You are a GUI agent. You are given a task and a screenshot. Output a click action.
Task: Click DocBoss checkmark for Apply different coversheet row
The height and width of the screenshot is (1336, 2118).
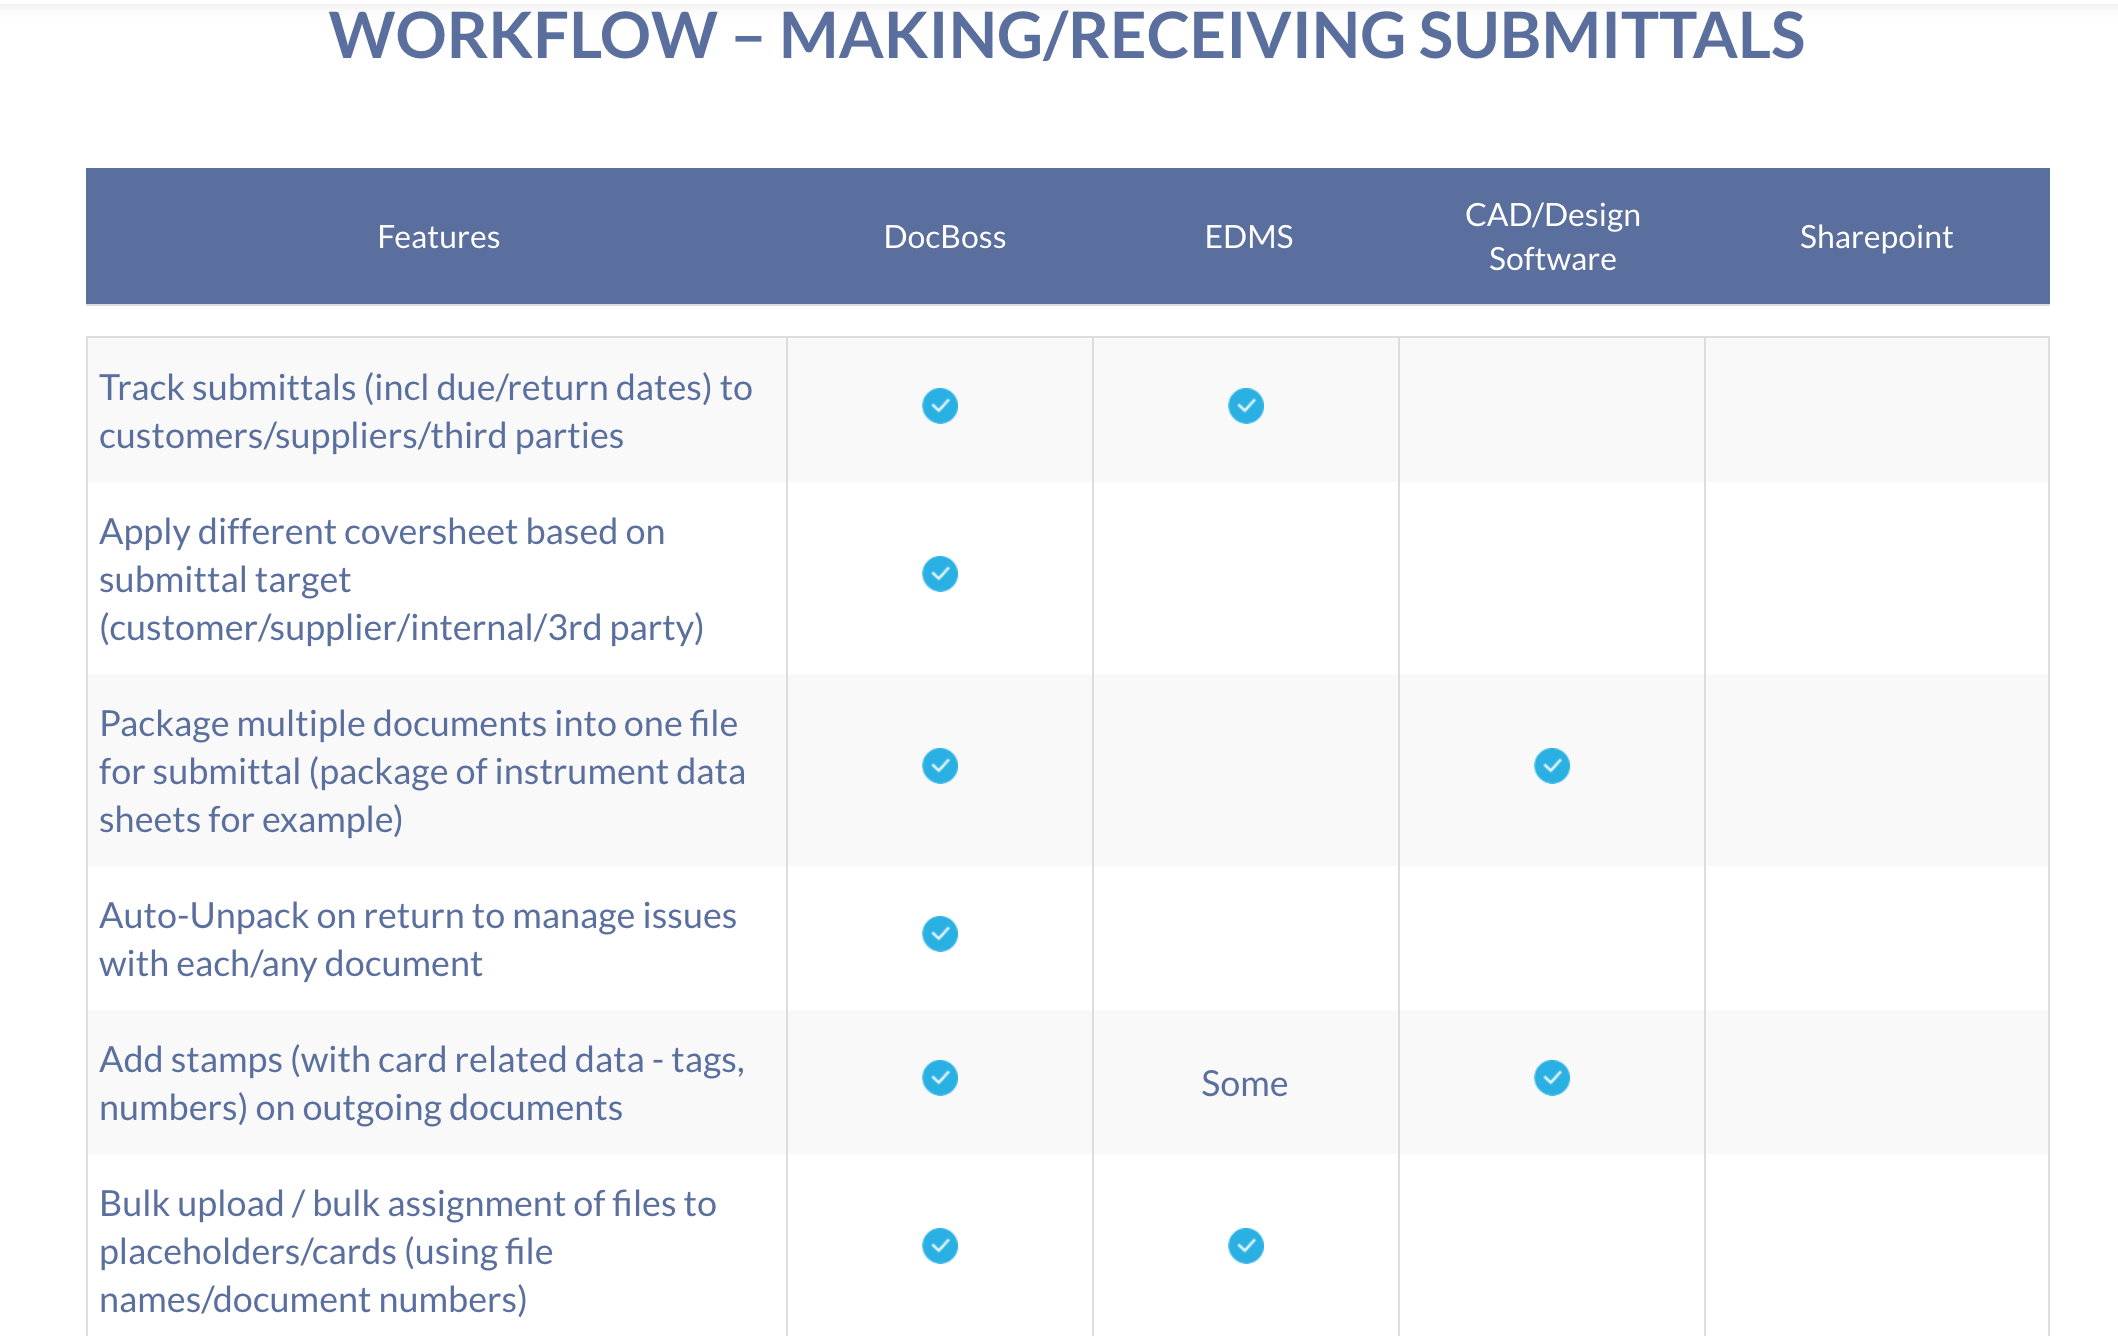pos(940,574)
